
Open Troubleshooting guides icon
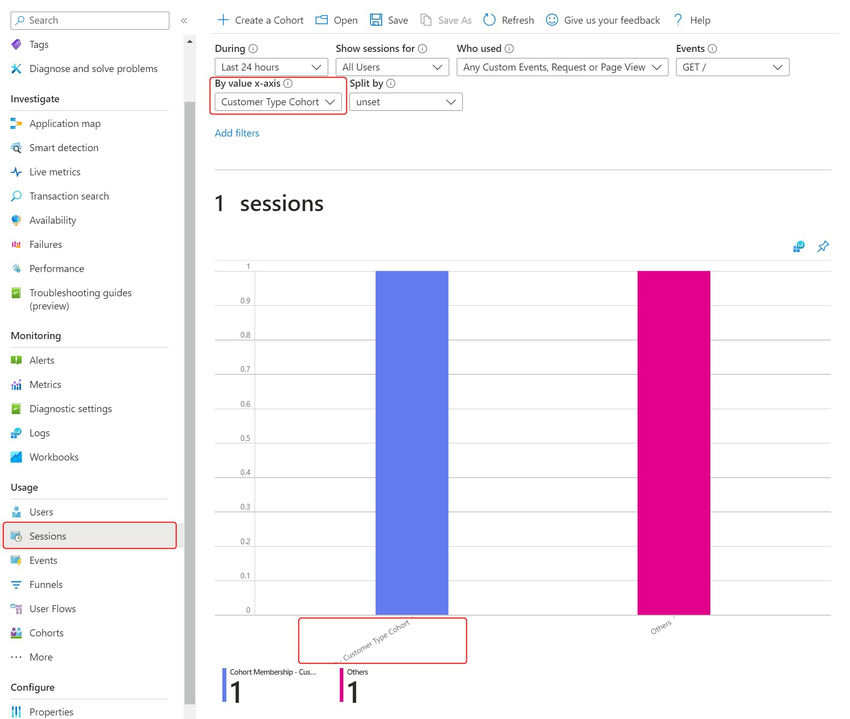[16, 293]
